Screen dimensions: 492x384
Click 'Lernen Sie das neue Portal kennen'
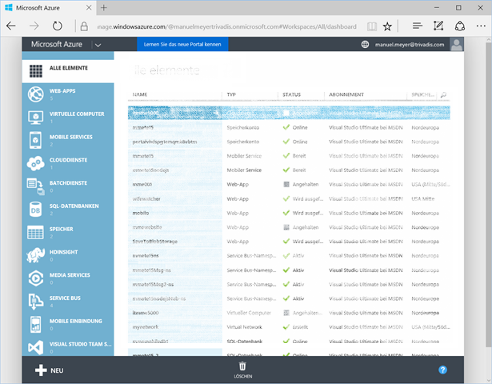point(182,44)
